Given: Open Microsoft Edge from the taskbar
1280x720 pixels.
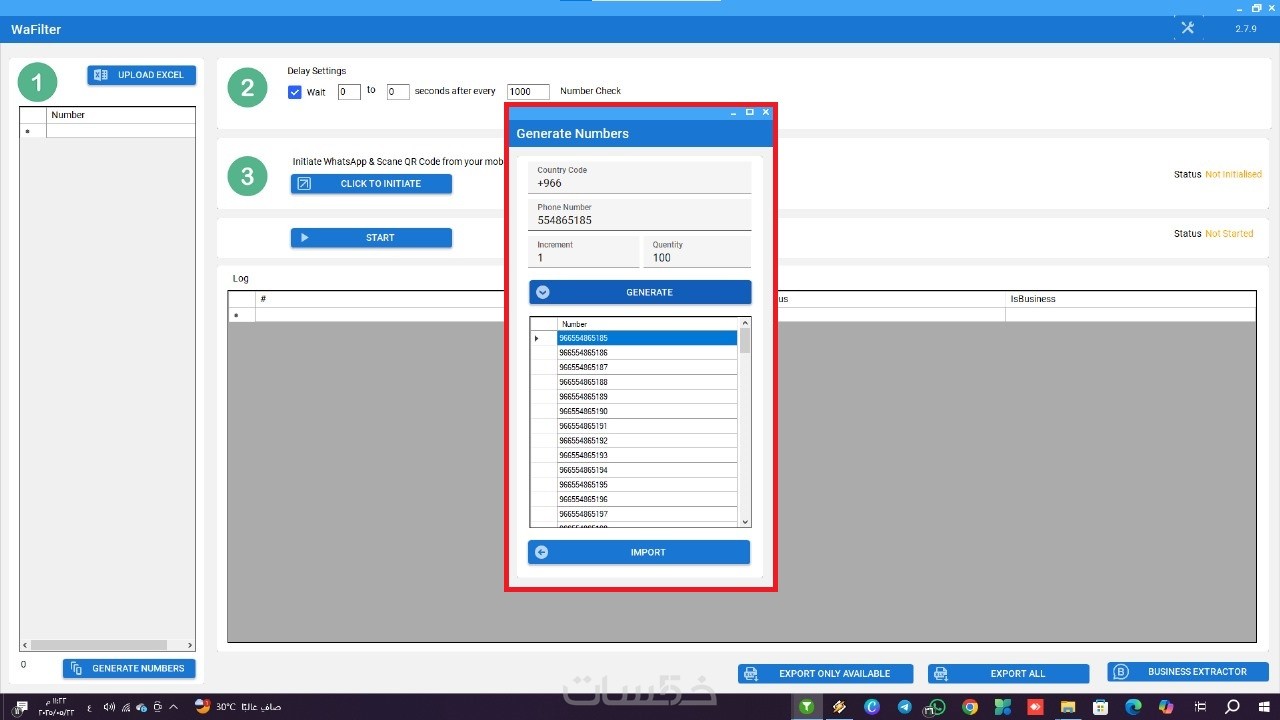Looking at the screenshot, I should pyautogui.click(x=1133, y=707).
